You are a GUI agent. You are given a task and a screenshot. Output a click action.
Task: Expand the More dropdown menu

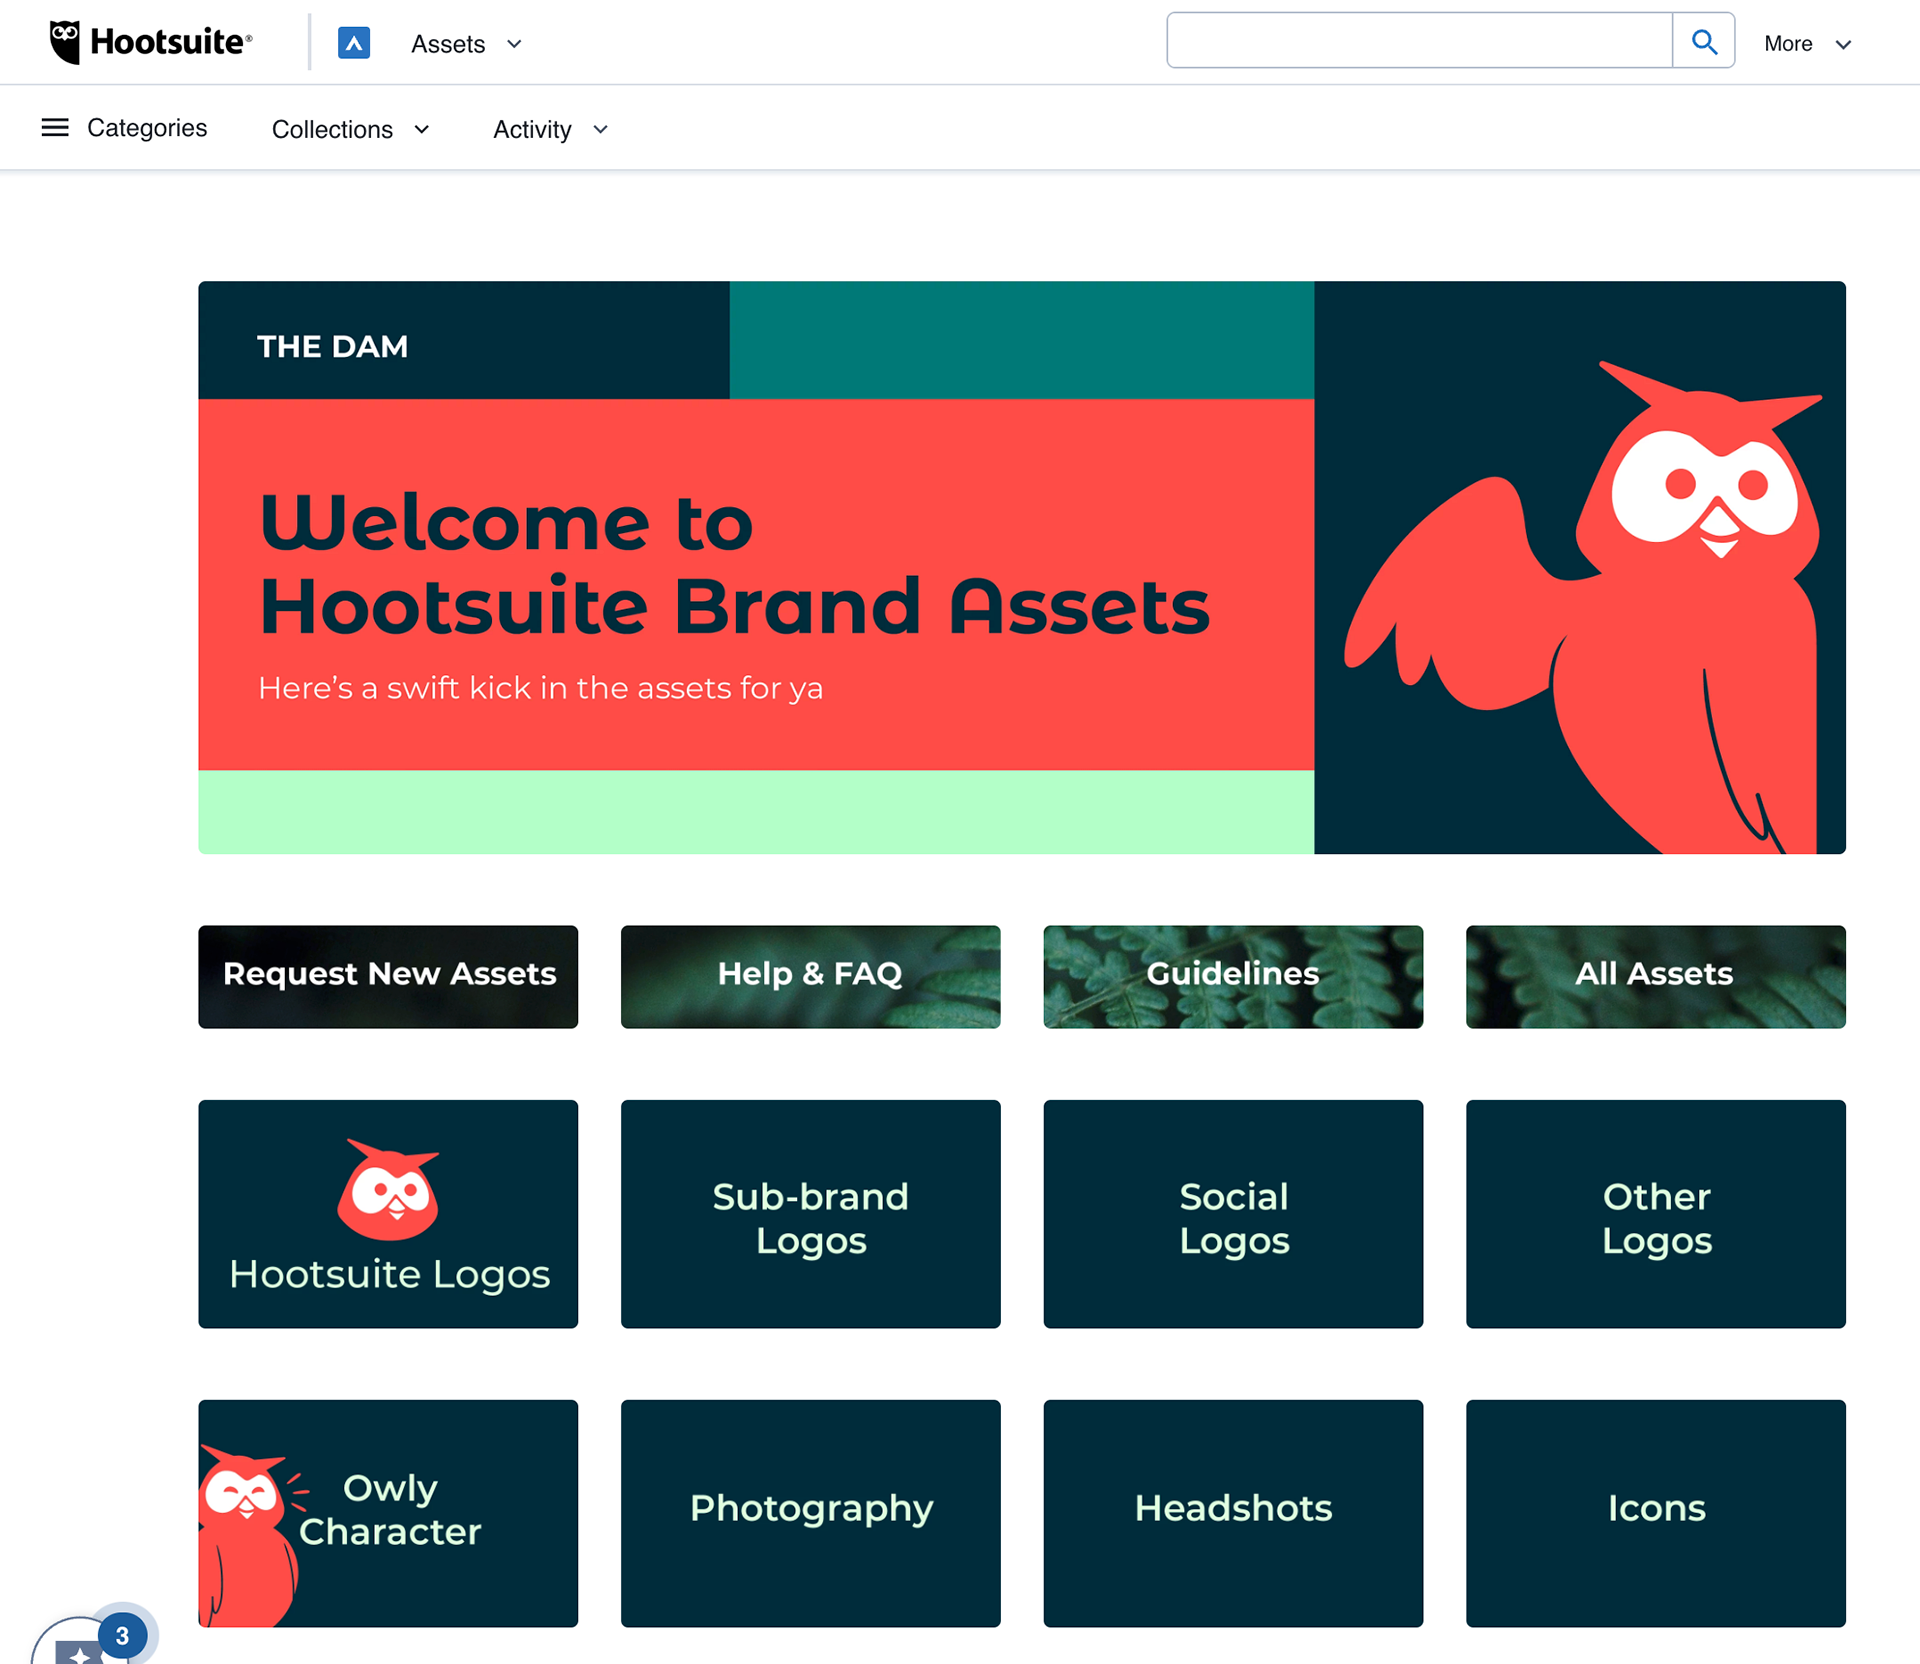pos(1808,44)
